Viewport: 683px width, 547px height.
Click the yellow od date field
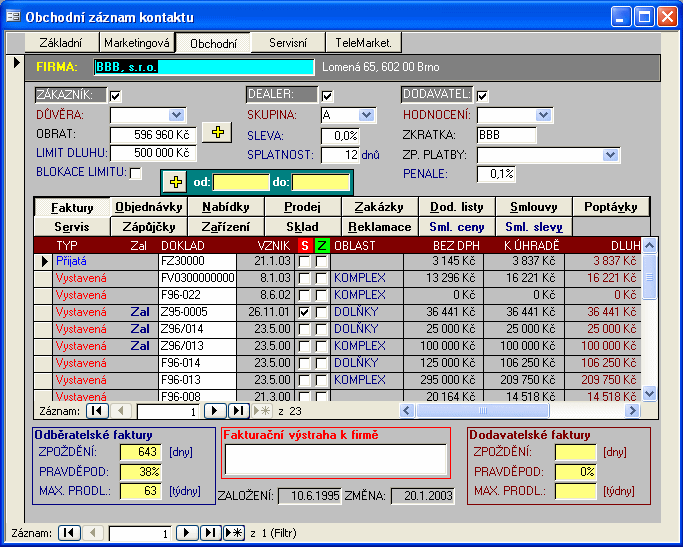click(241, 182)
